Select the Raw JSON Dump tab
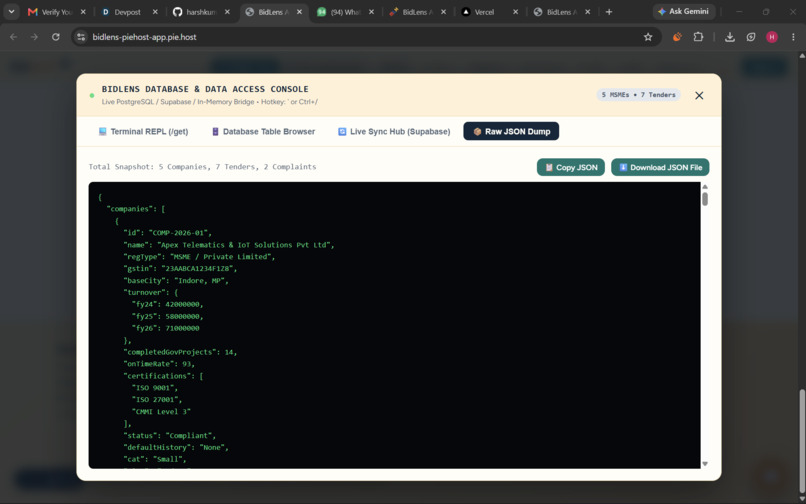Viewport: 806px width, 504px height. (511, 132)
